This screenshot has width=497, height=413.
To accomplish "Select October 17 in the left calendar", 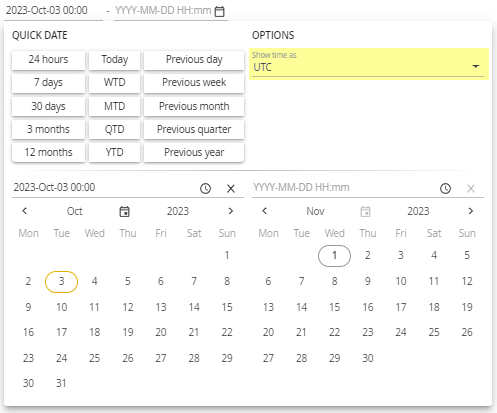I will click(x=61, y=332).
